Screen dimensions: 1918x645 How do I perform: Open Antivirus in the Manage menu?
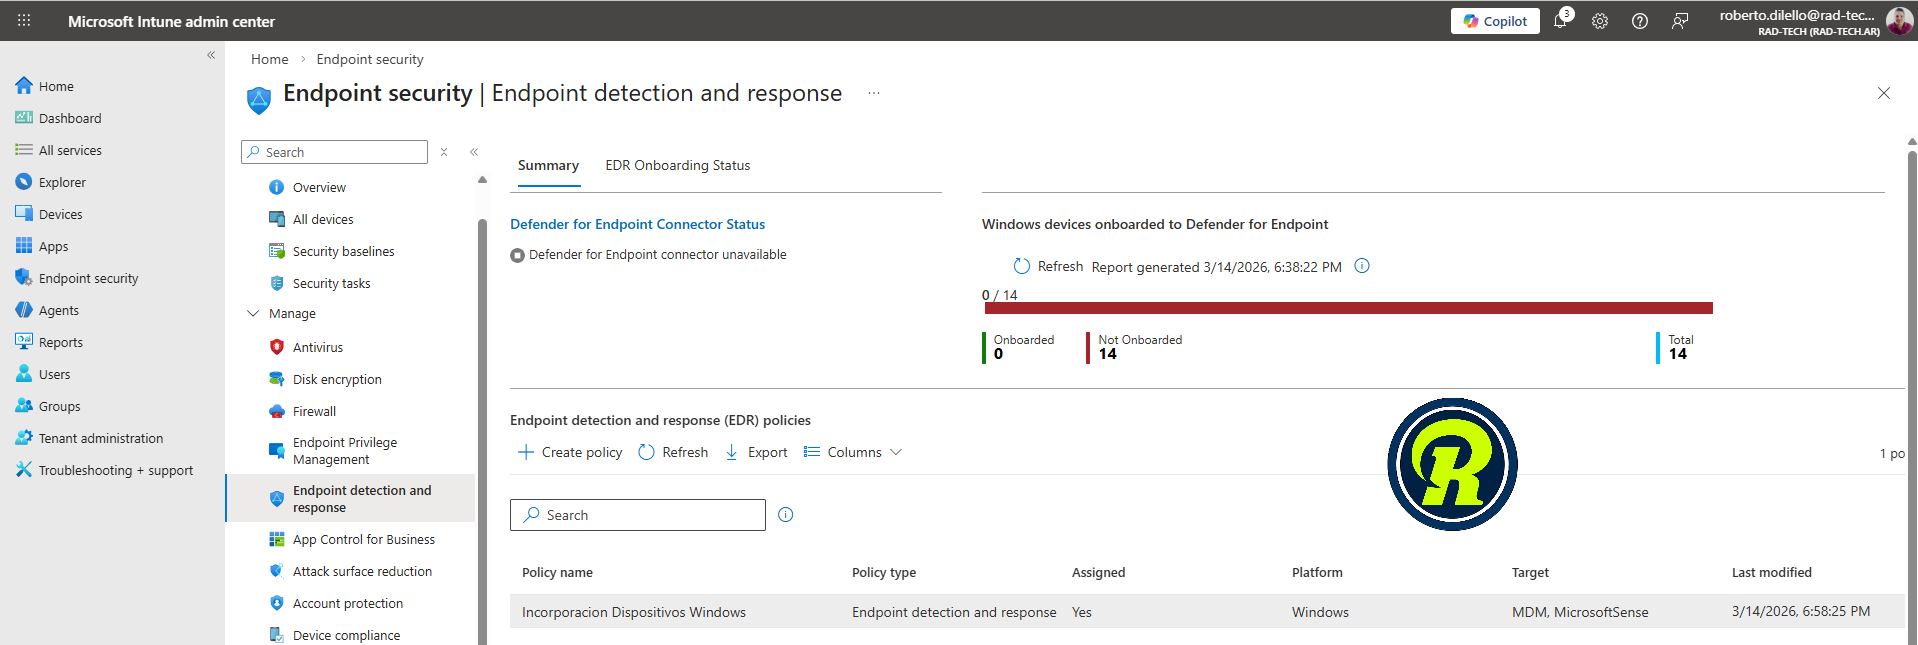point(317,347)
